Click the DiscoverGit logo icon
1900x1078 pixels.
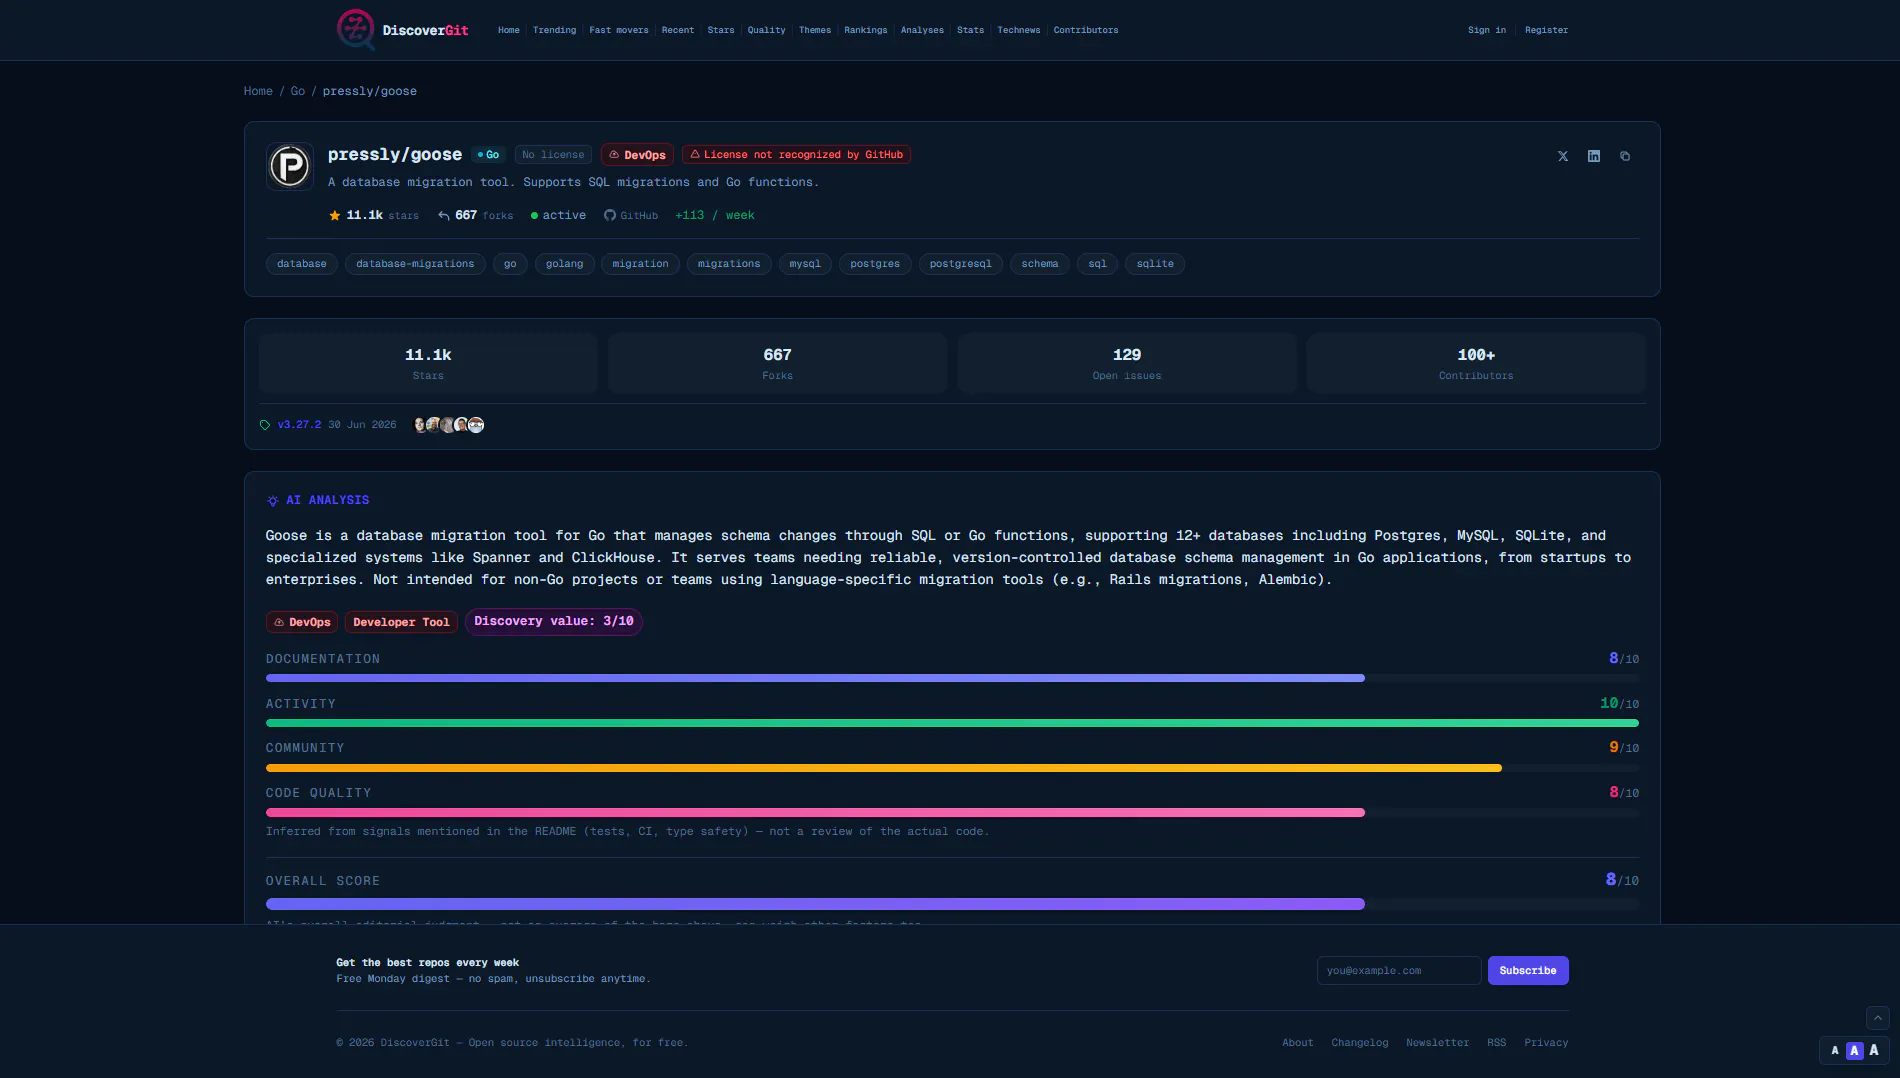[x=356, y=30]
